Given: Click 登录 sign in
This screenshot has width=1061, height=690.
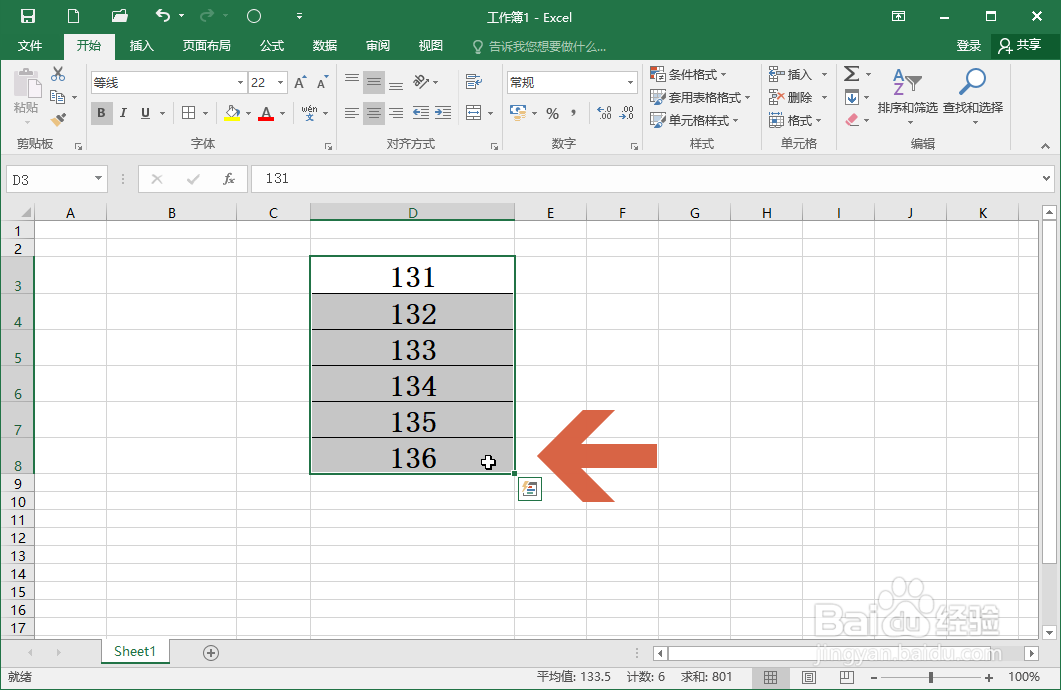Looking at the screenshot, I should [x=968, y=45].
